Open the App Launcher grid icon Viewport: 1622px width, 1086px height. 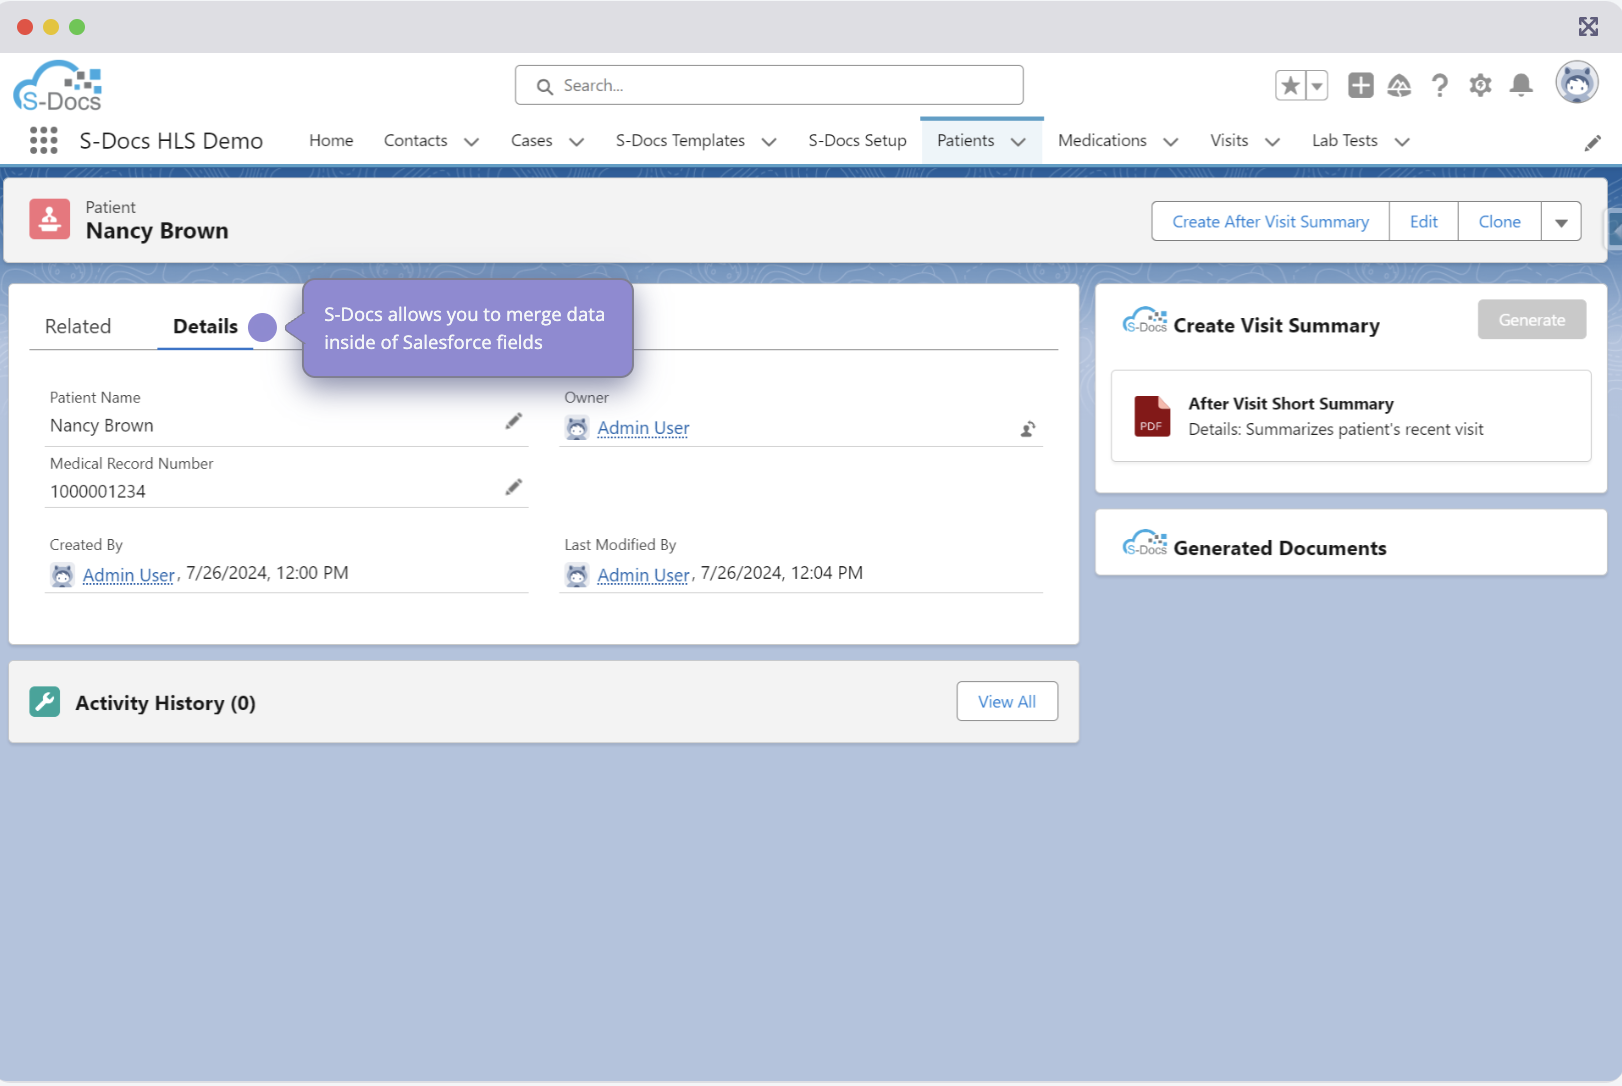pyautogui.click(x=43, y=140)
